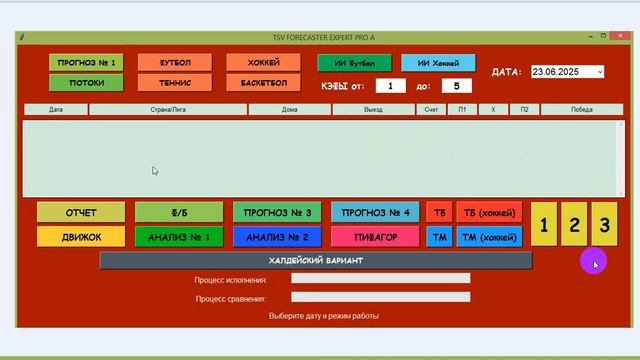
Task: Click the yellow button 1
Action: point(544,224)
